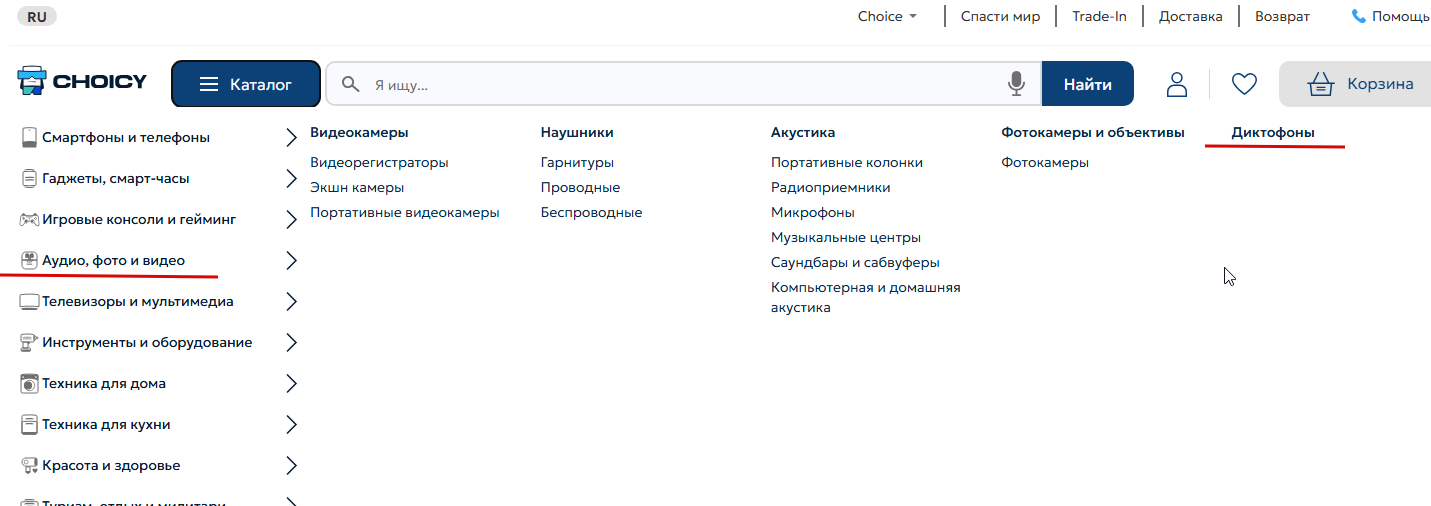Image resolution: width=1431 pixels, height=506 pixels.
Task: Open Микрофоны subcategory
Action: (813, 212)
